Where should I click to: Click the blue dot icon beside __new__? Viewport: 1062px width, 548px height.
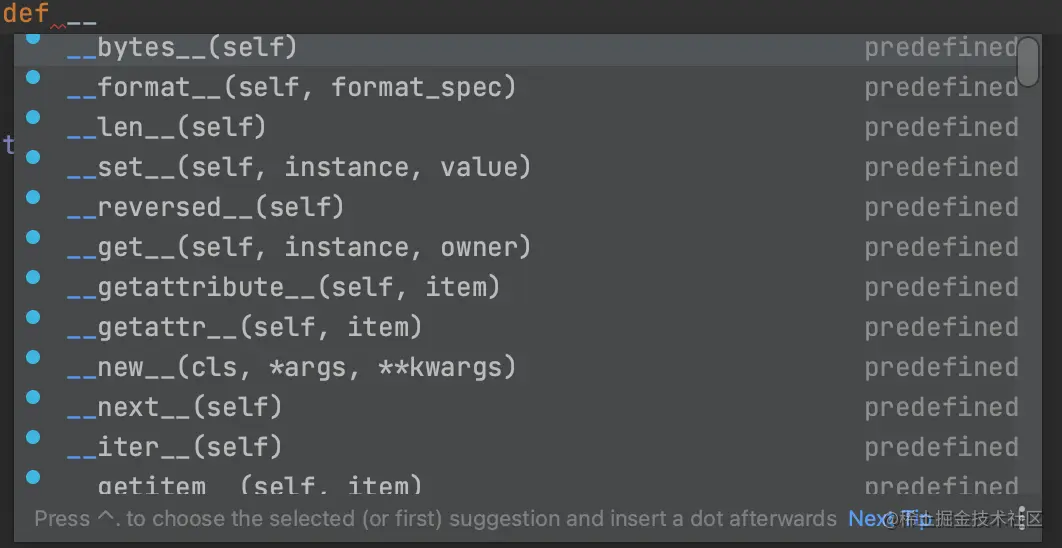[33, 357]
